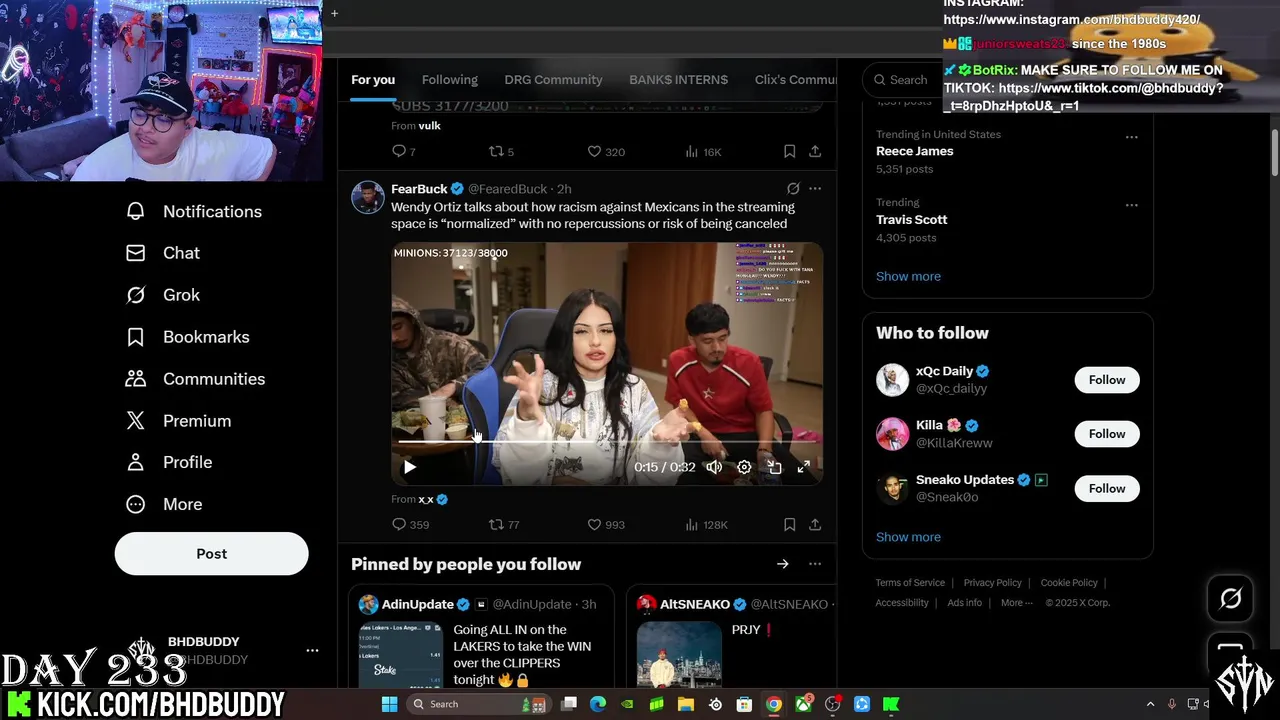Viewport: 1280px width, 720px height.
Task: Open the Cookie Policy link
Action: tap(1069, 583)
